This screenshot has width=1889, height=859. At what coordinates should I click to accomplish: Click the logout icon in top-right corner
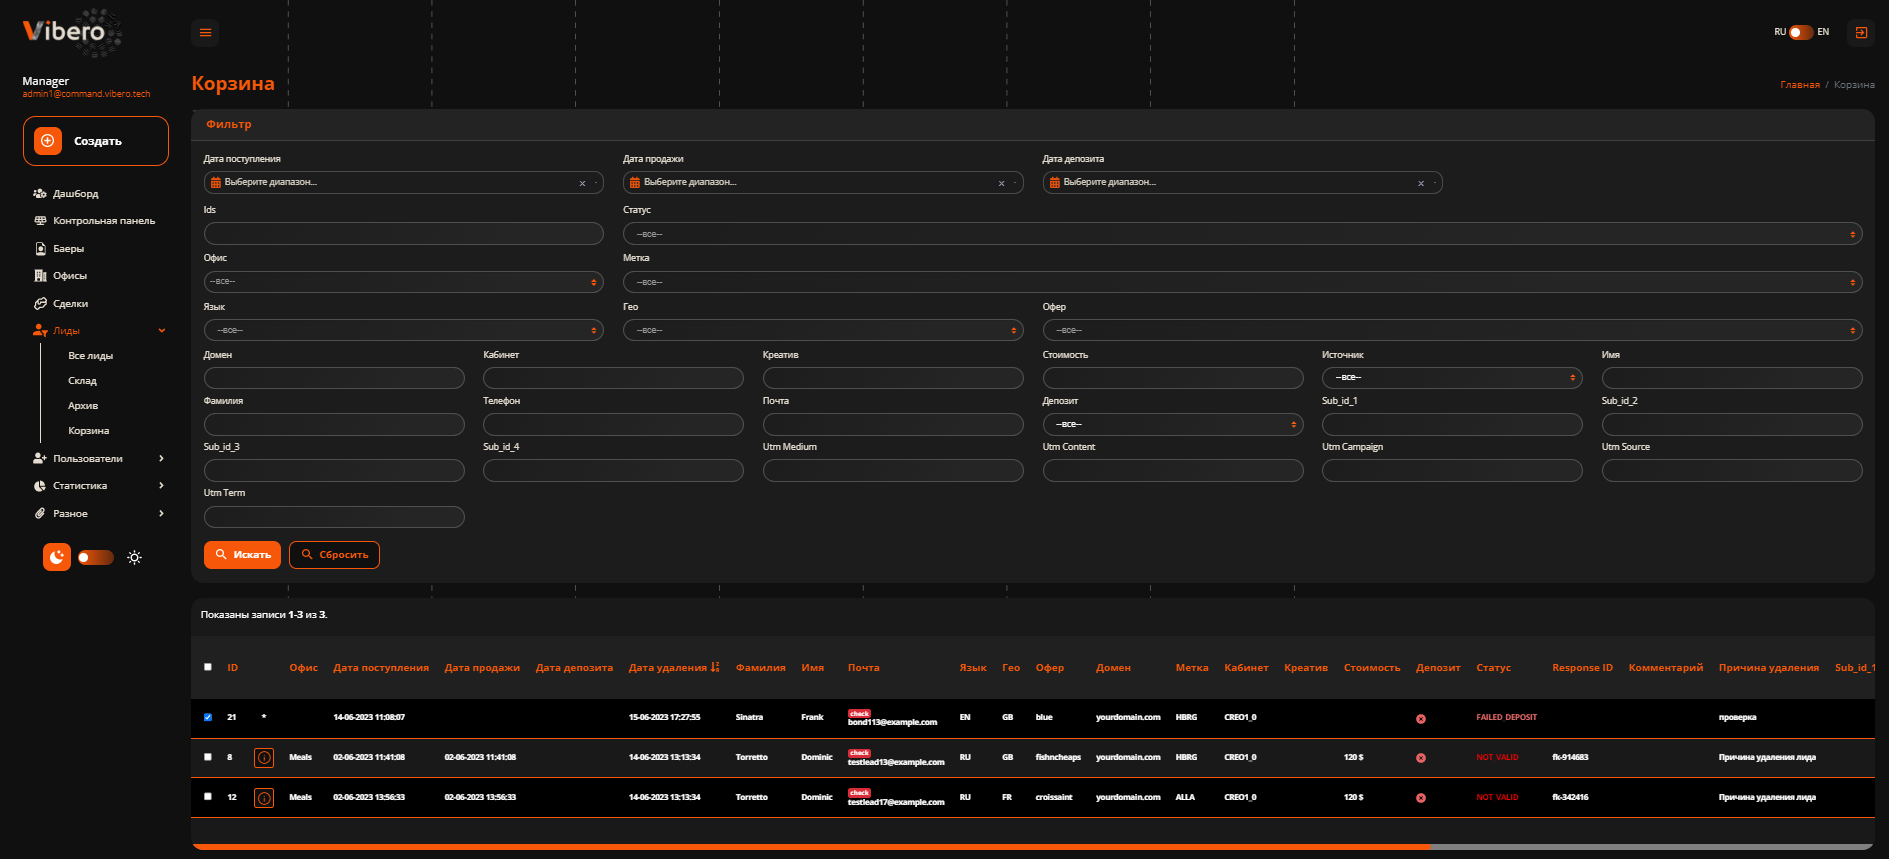tap(1861, 33)
